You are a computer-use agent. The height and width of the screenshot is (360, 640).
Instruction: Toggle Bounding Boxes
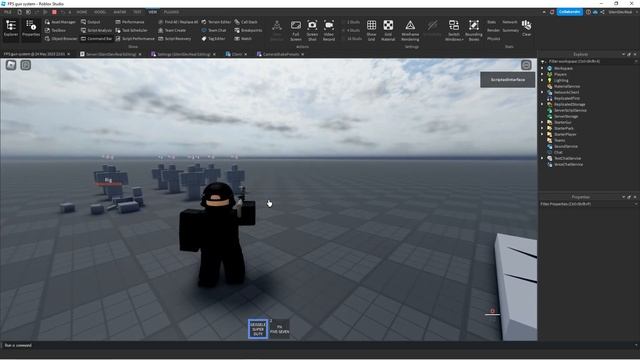[474, 30]
